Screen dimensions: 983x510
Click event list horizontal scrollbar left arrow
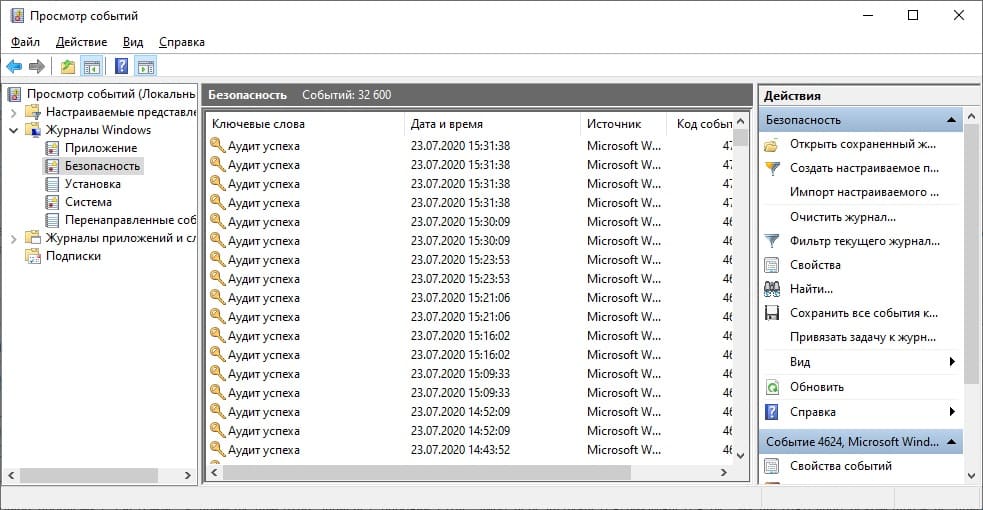click(214, 472)
